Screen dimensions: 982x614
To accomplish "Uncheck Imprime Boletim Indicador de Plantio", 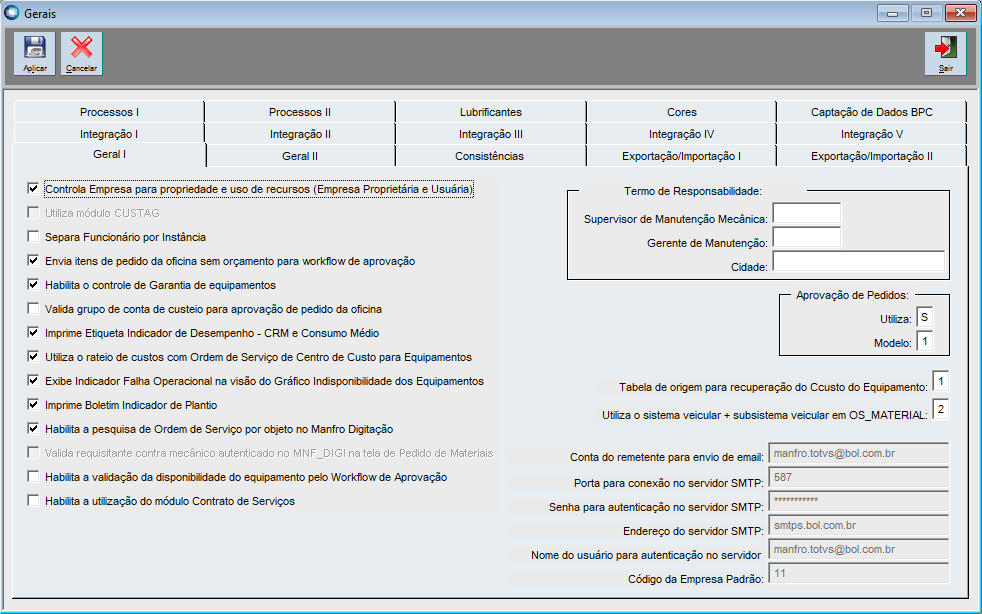I will click(33, 404).
